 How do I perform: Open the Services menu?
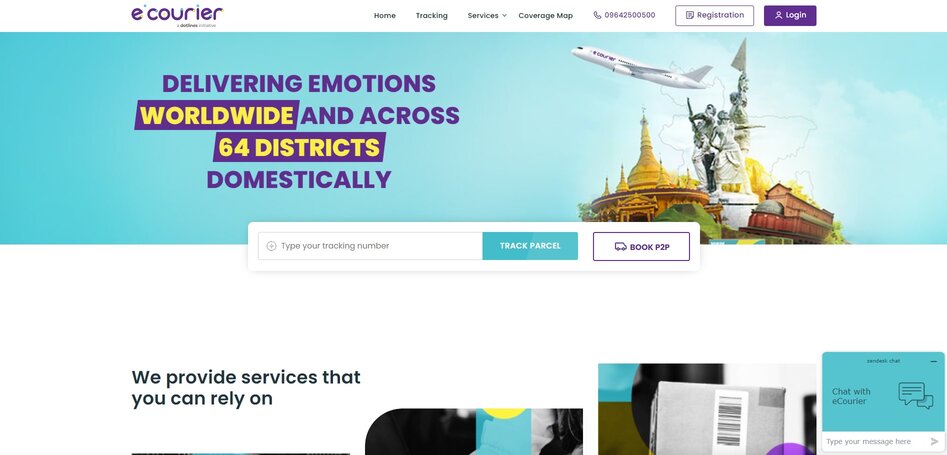click(483, 16)
